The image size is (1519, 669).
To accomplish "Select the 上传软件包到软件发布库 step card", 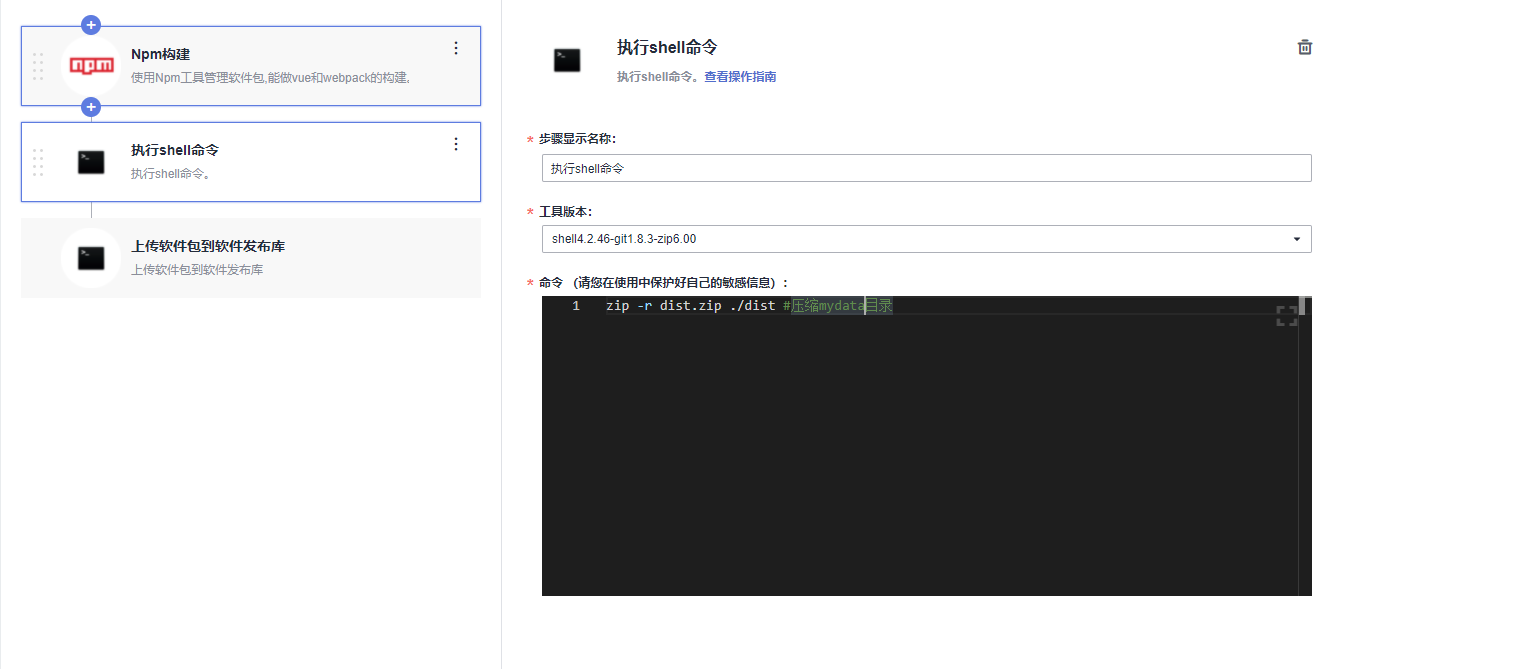I will pyautogui.click(x=250, y=258).
